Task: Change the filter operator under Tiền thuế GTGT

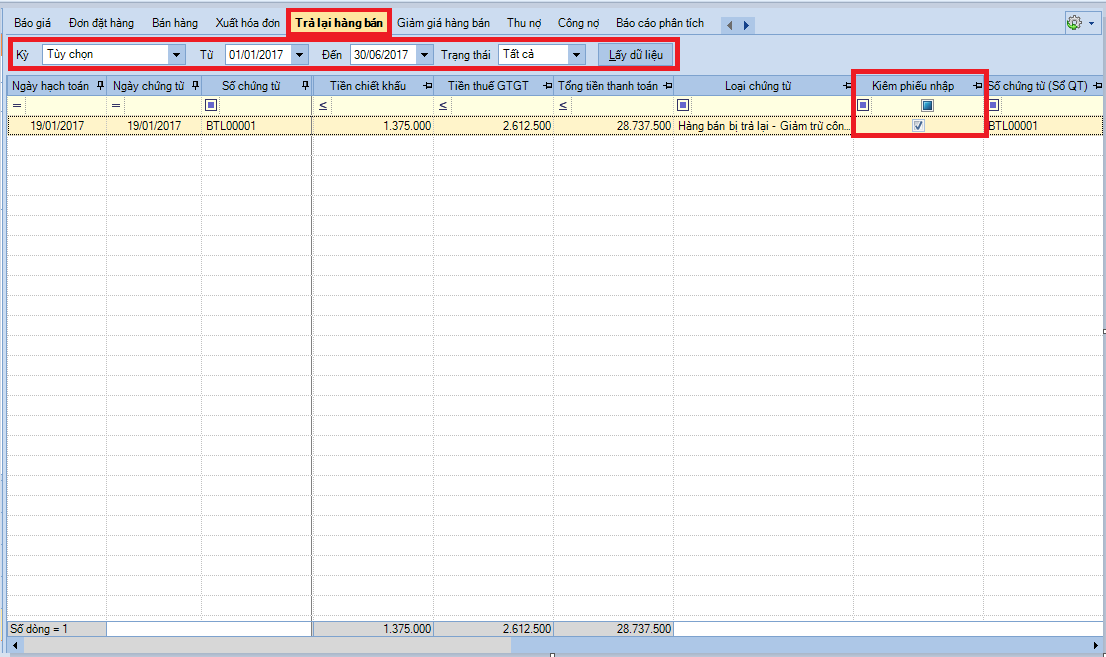Action: point(442,106)
